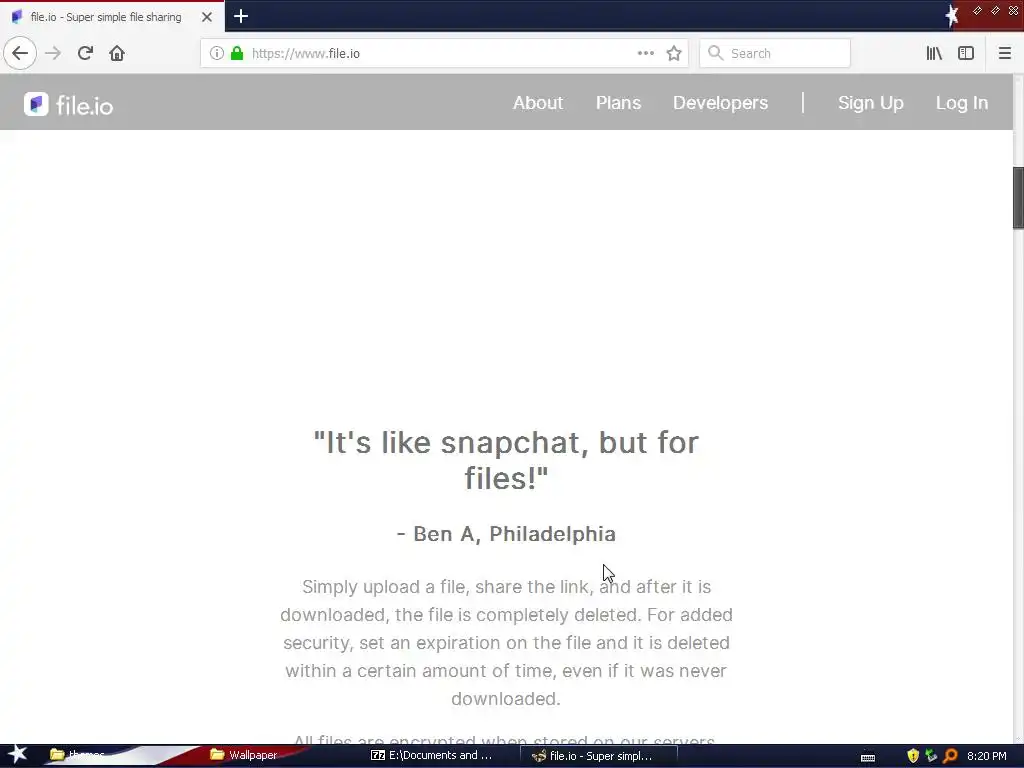Open the Firefox hamburger menu
1024x768 pixels.
tap(1004, 53)
